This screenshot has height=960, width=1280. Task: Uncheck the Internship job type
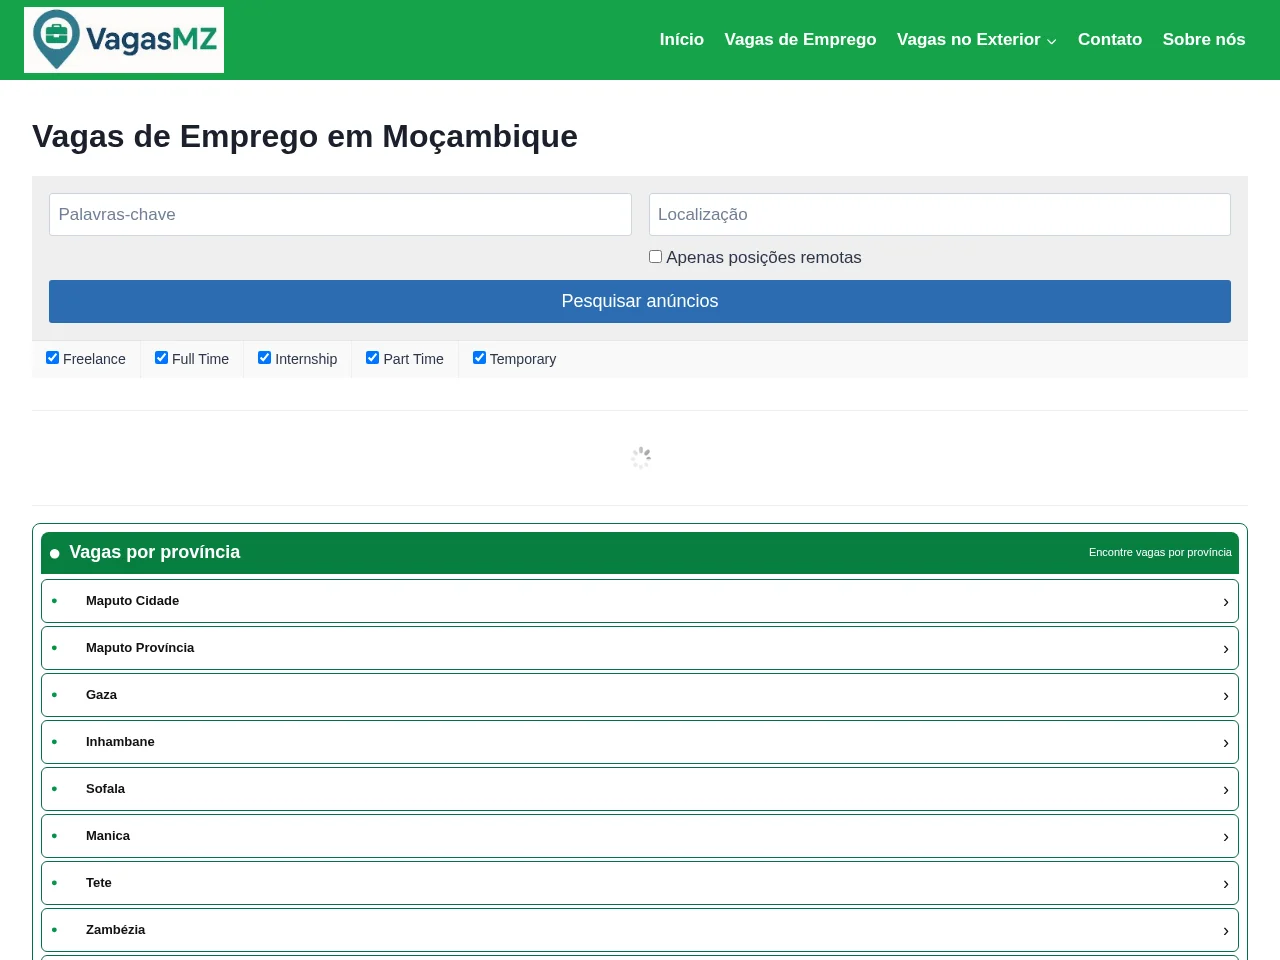pyautogui.click(x=265, y=358)
